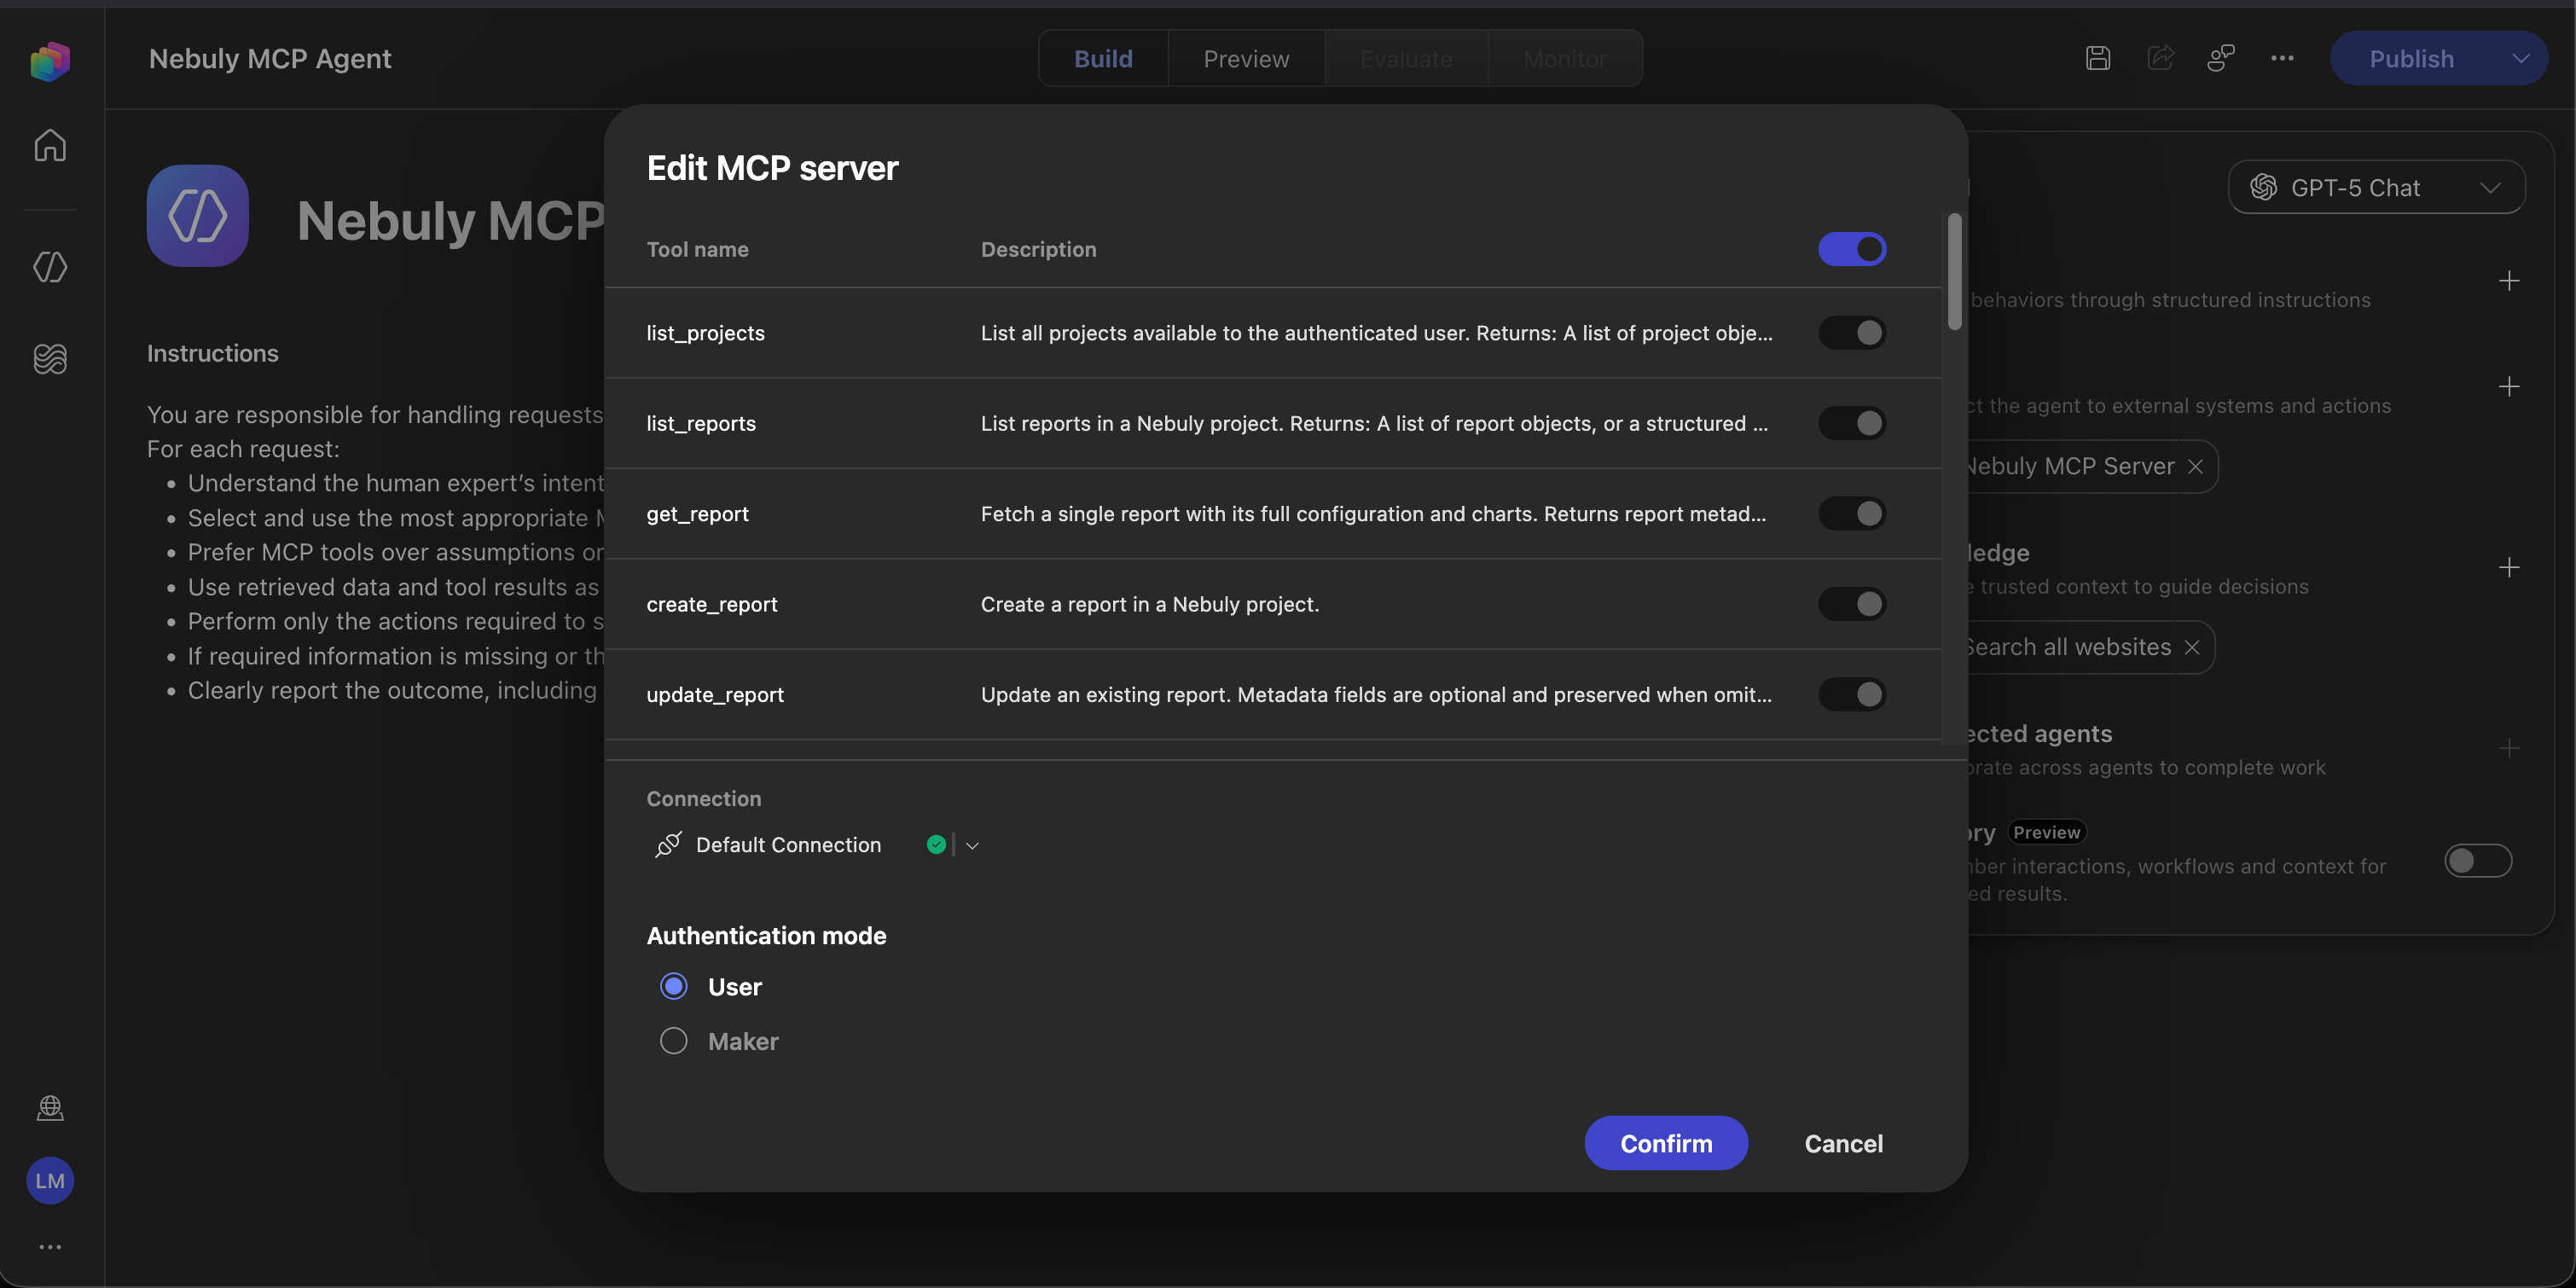Click the Nebuly MCP agent avatar icon
The image size is (2576, 1288).
(x=198, y=216)
